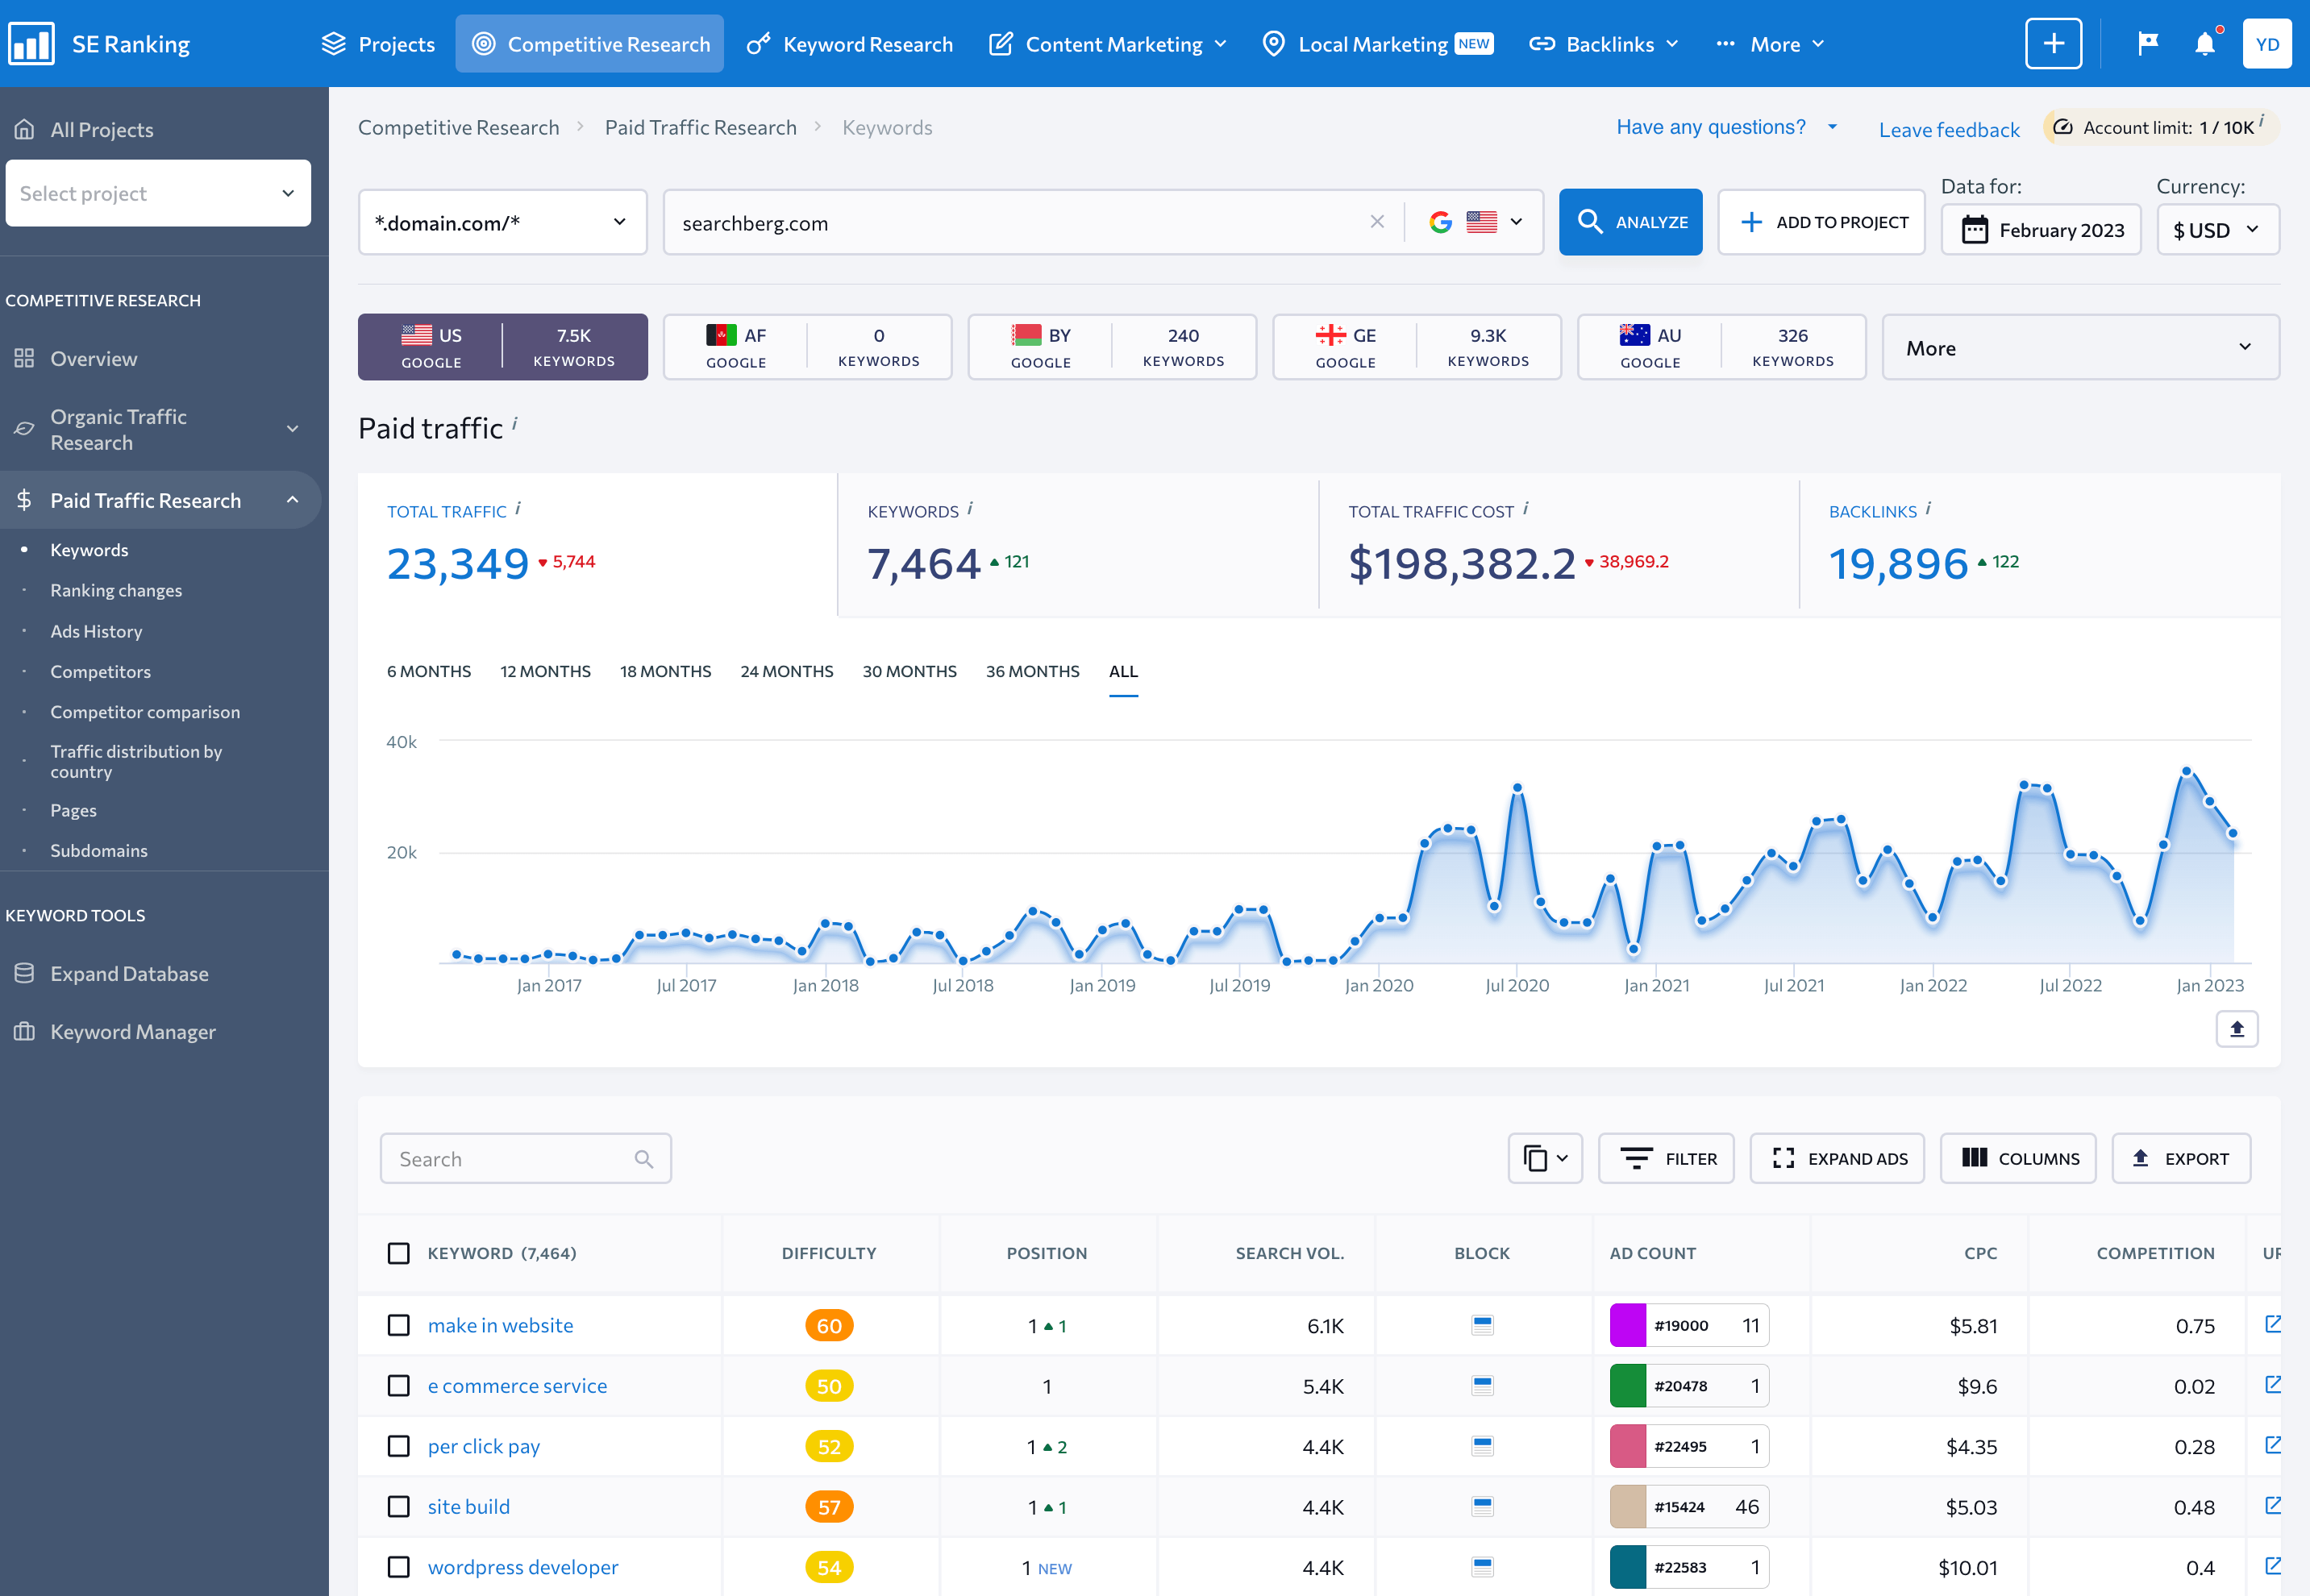Screen dimensions: 2310x1596
Task: Open notifications bell icon
Action: point(2204,43)
